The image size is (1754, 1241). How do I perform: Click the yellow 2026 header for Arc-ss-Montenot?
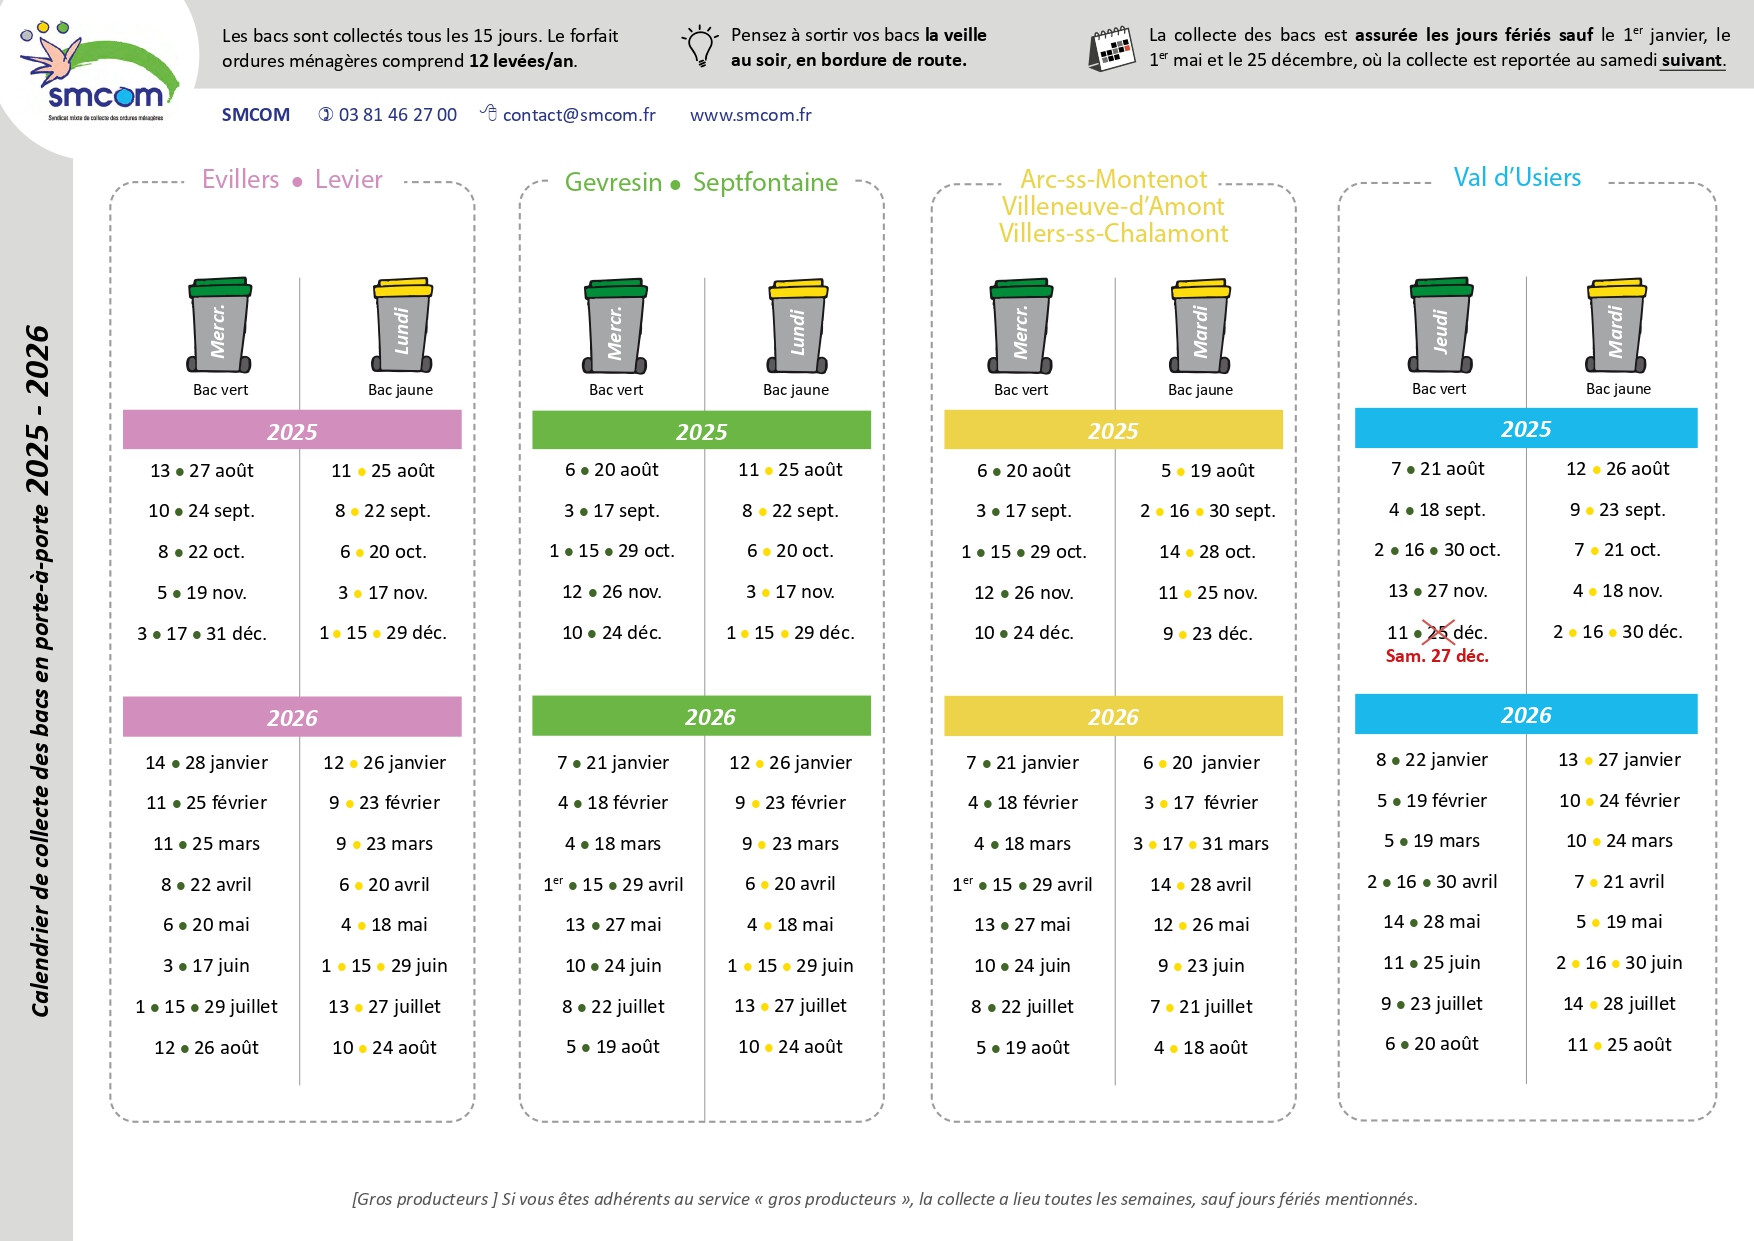1113,716
